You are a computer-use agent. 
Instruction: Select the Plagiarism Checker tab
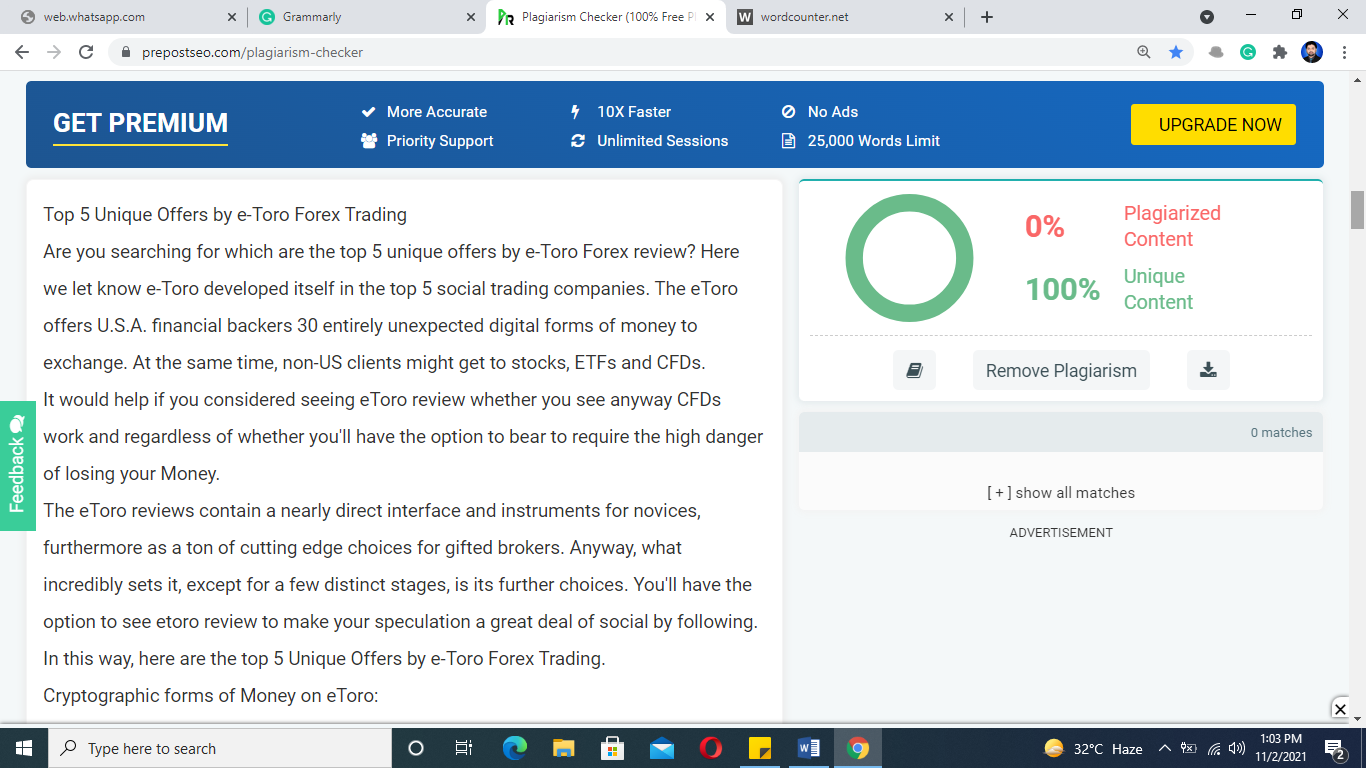click(606, 17)
